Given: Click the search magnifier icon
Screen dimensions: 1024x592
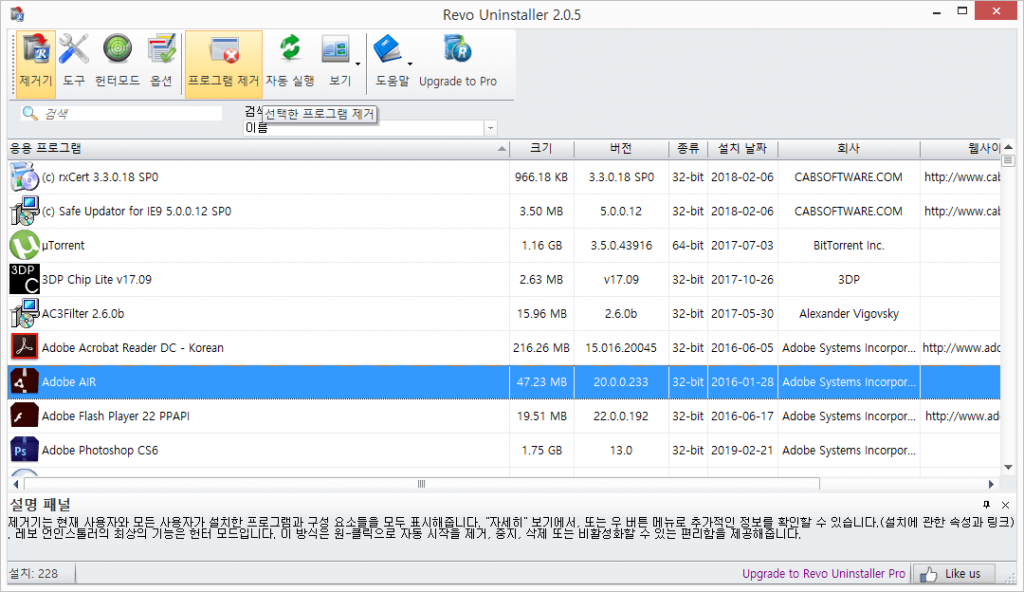Looking at the screenshot, I should (x=29, y=114).
